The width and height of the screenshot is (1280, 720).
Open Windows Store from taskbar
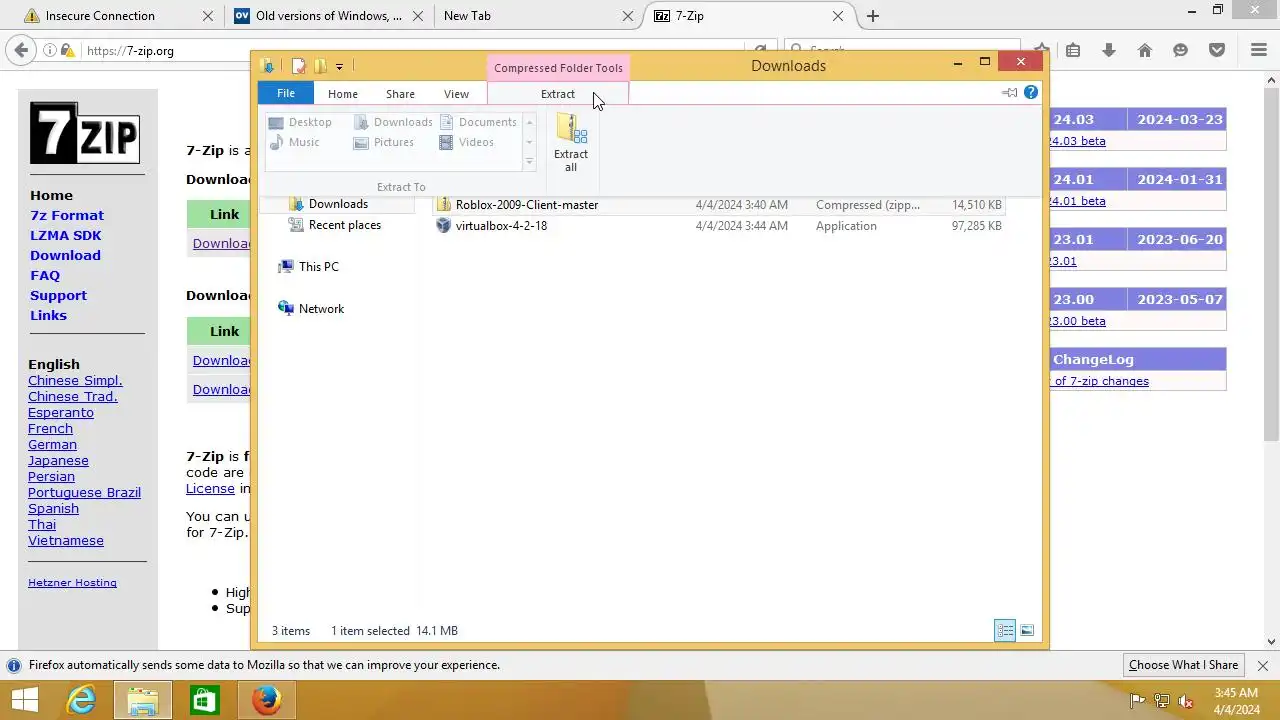pos(204,700)
